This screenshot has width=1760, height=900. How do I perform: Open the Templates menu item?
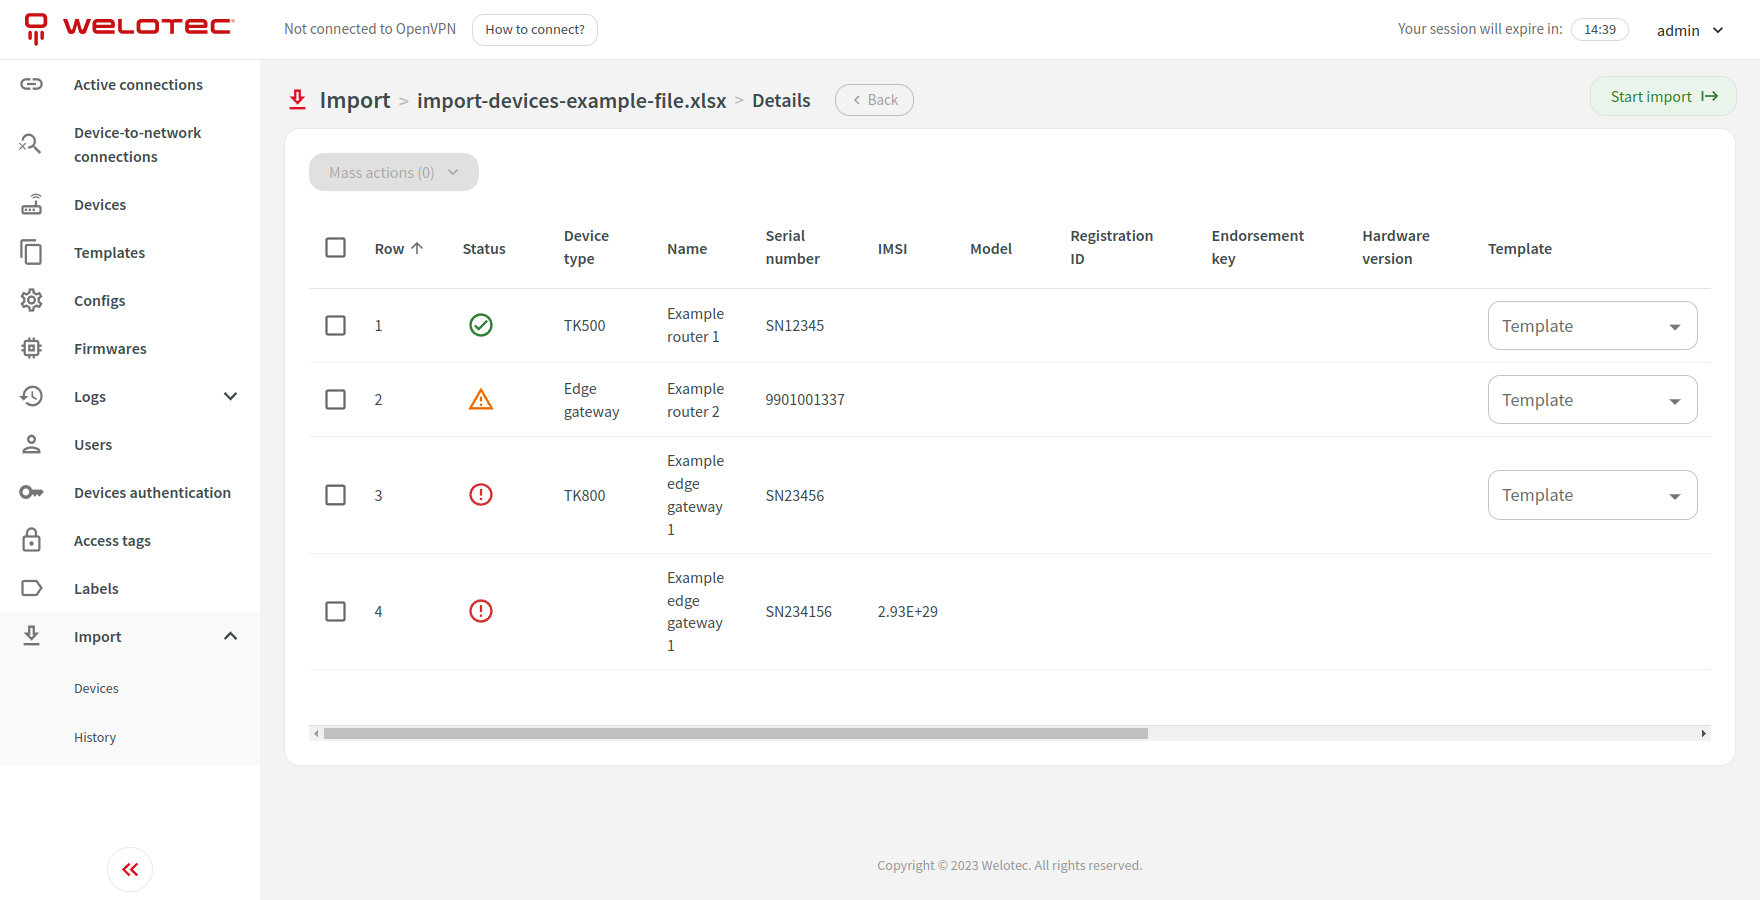(109, 253)
